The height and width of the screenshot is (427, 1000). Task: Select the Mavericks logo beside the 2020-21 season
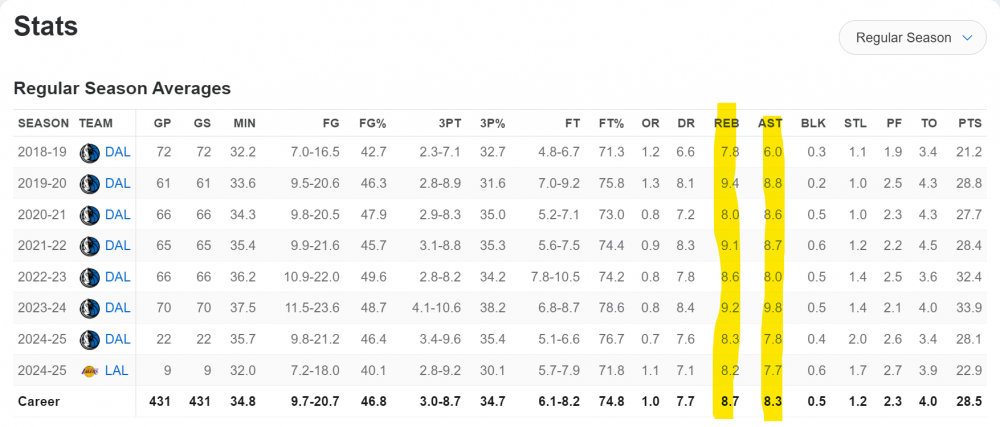pos(90,214)
